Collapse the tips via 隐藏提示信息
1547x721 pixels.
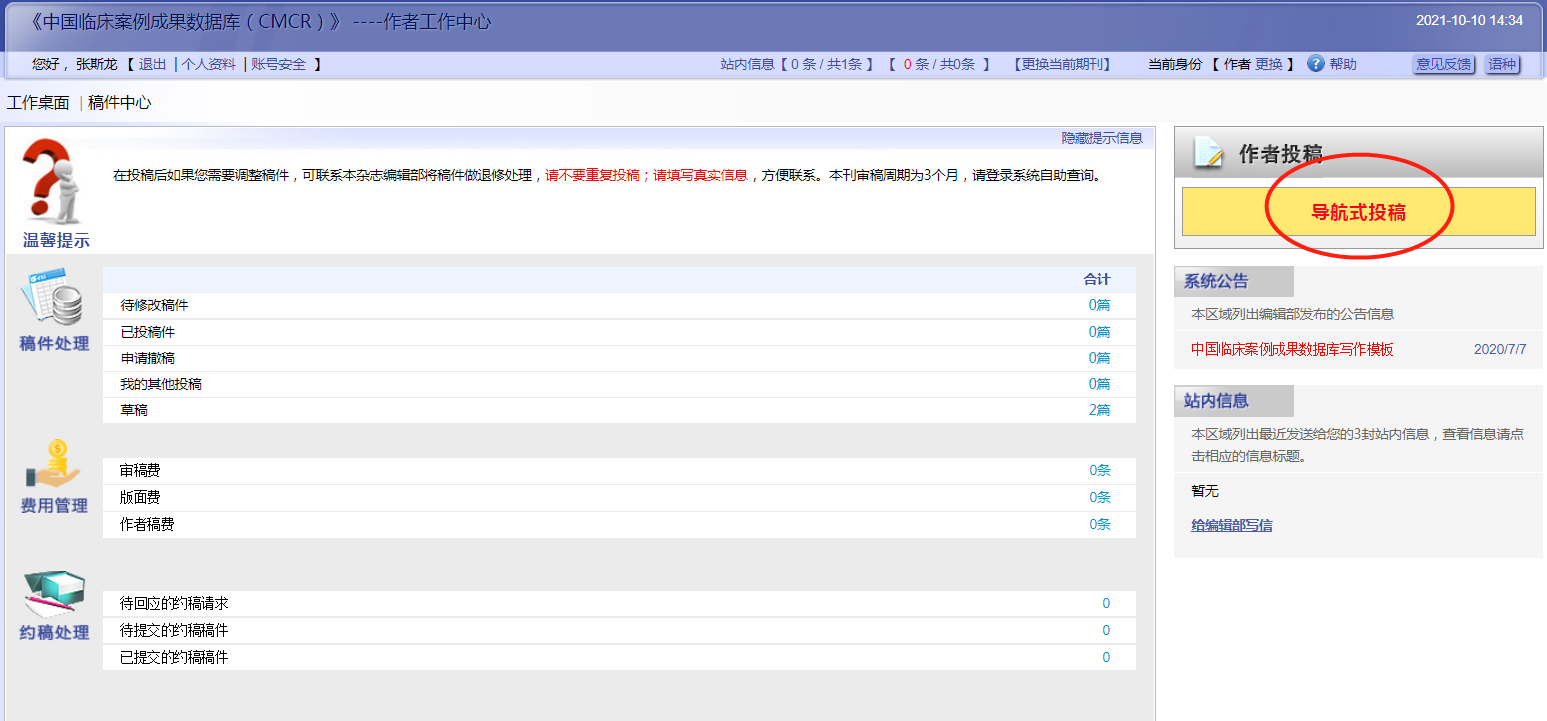(1102, 138)
